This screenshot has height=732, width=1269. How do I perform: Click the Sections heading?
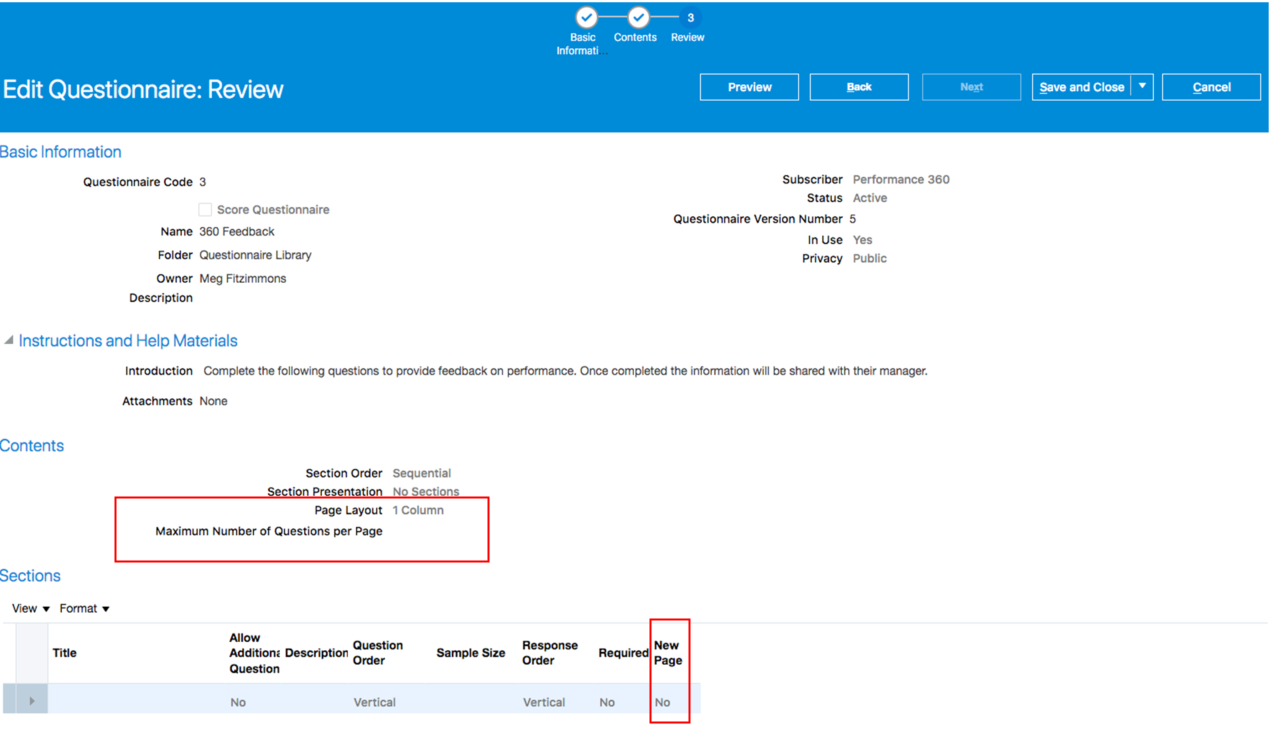[30, 576]
